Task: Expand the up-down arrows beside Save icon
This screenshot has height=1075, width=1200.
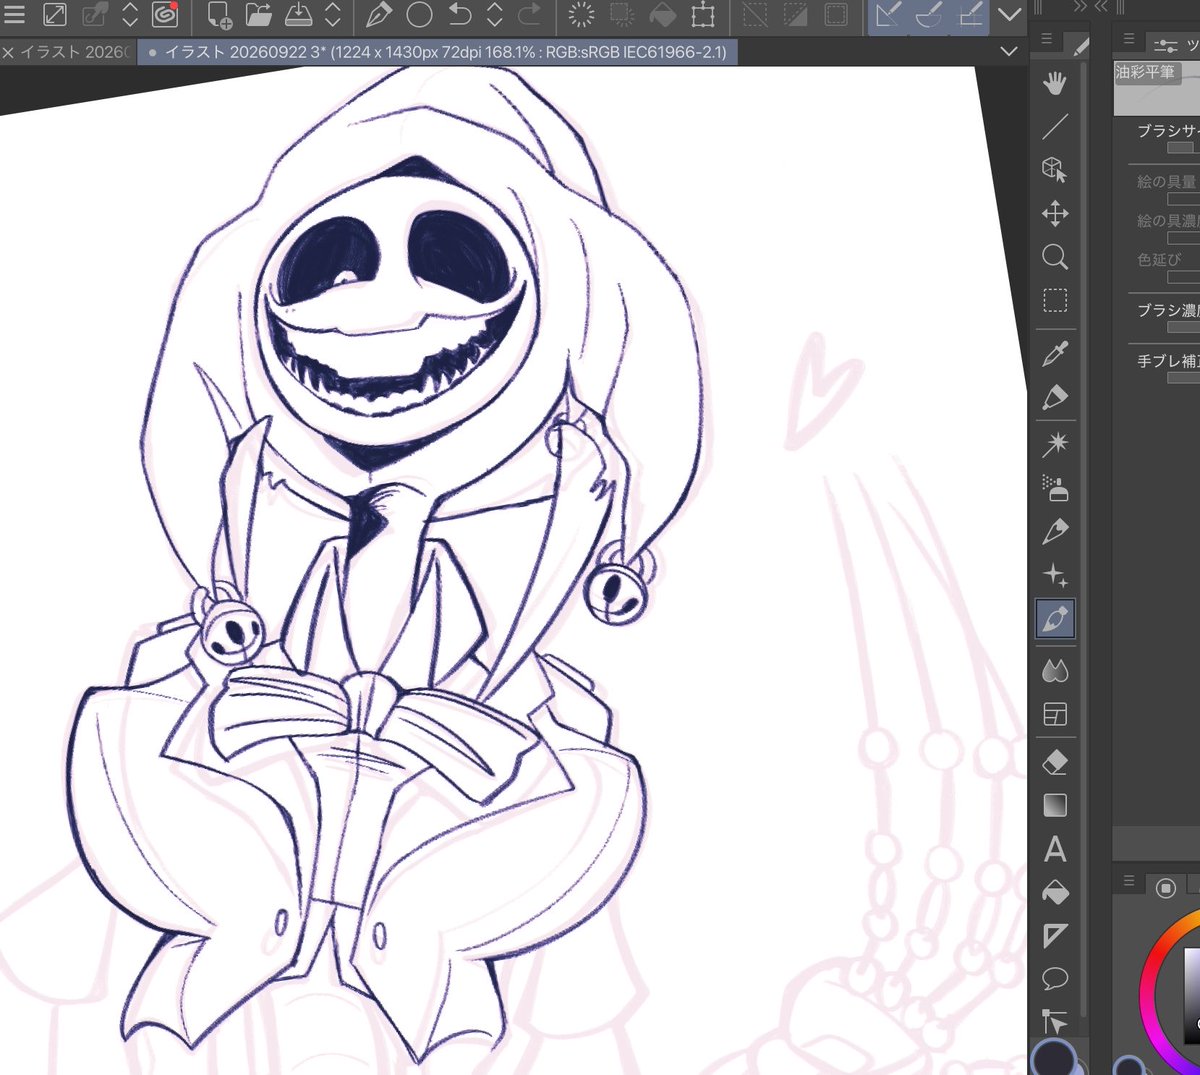Action: coord(333,15)
